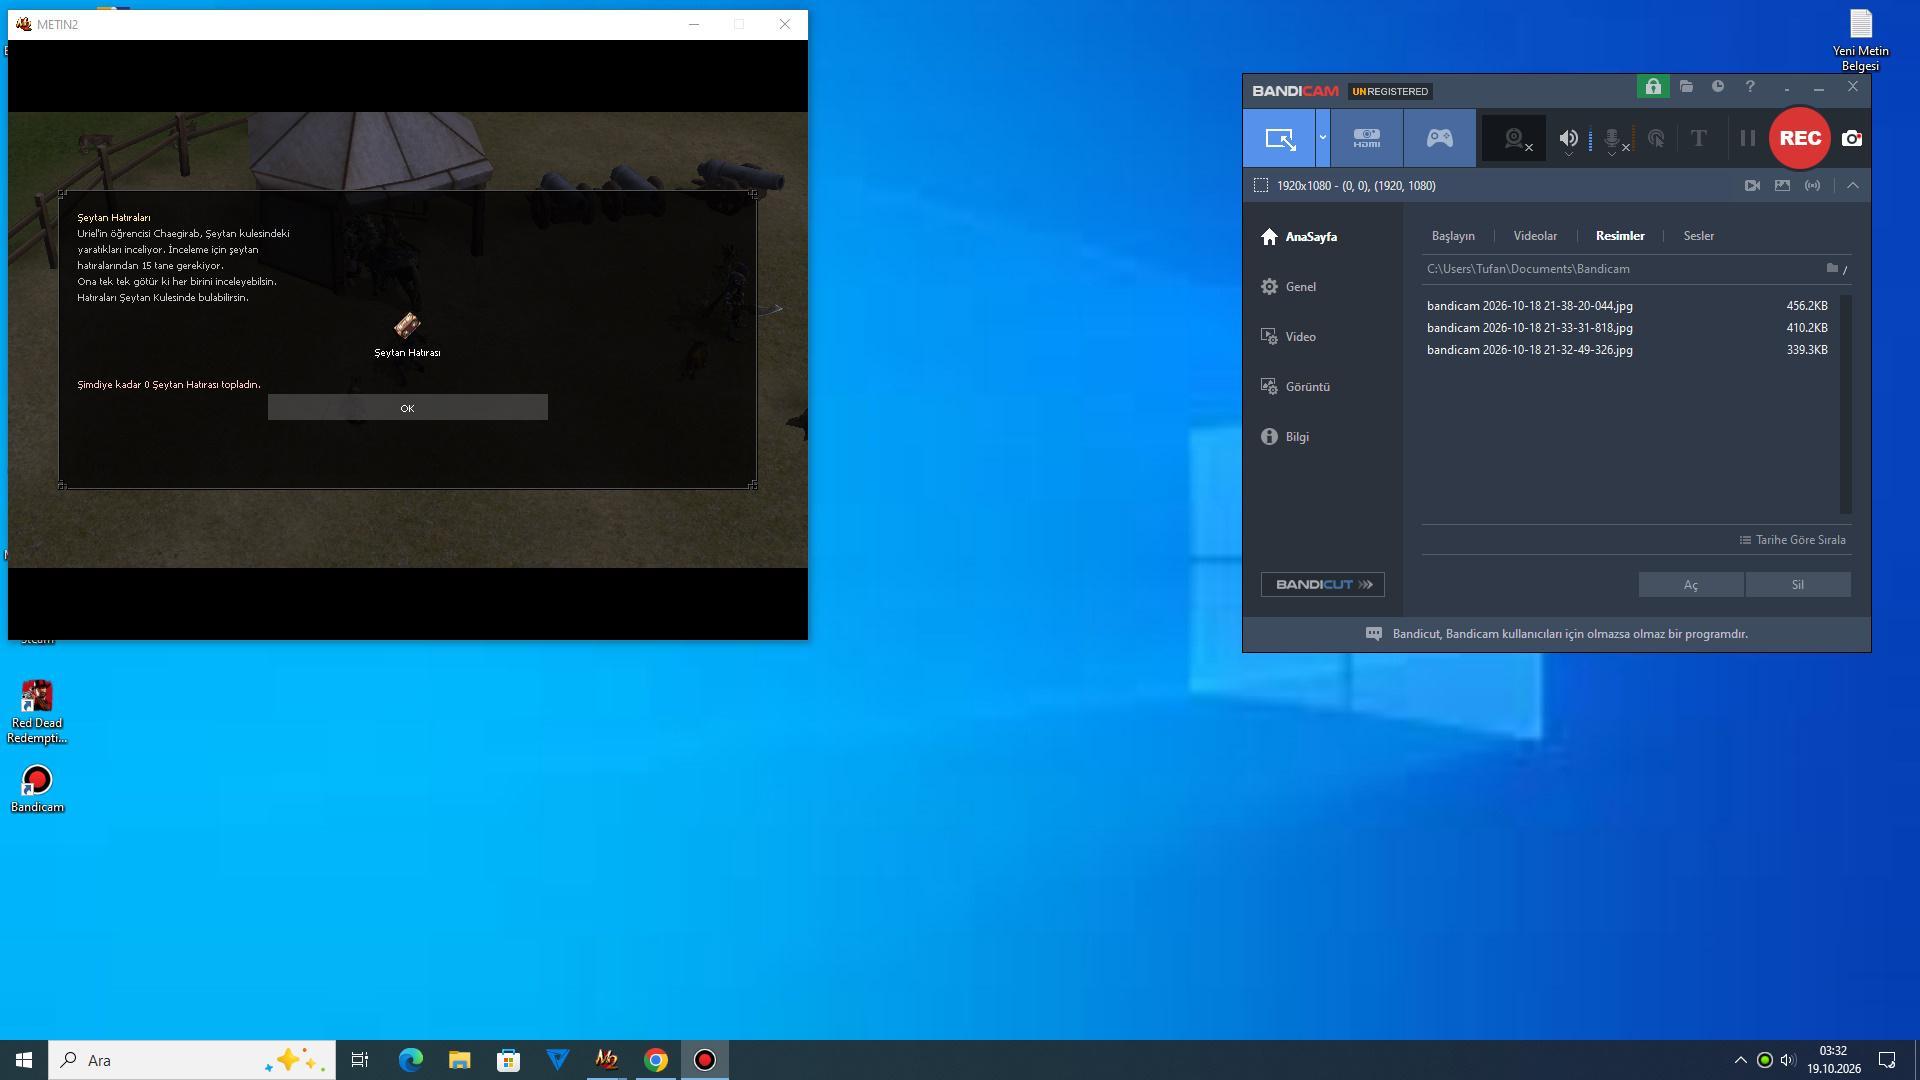Toggle the speaker sound icon
The image size is (1920, 1080).
point(1568,139)
